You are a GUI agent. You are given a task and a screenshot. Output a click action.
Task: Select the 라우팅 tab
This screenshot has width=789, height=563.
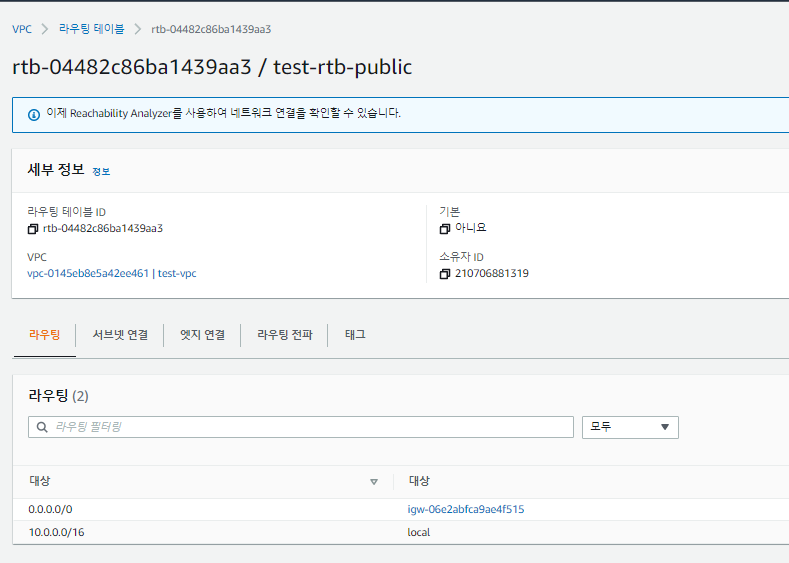(44, 335)
